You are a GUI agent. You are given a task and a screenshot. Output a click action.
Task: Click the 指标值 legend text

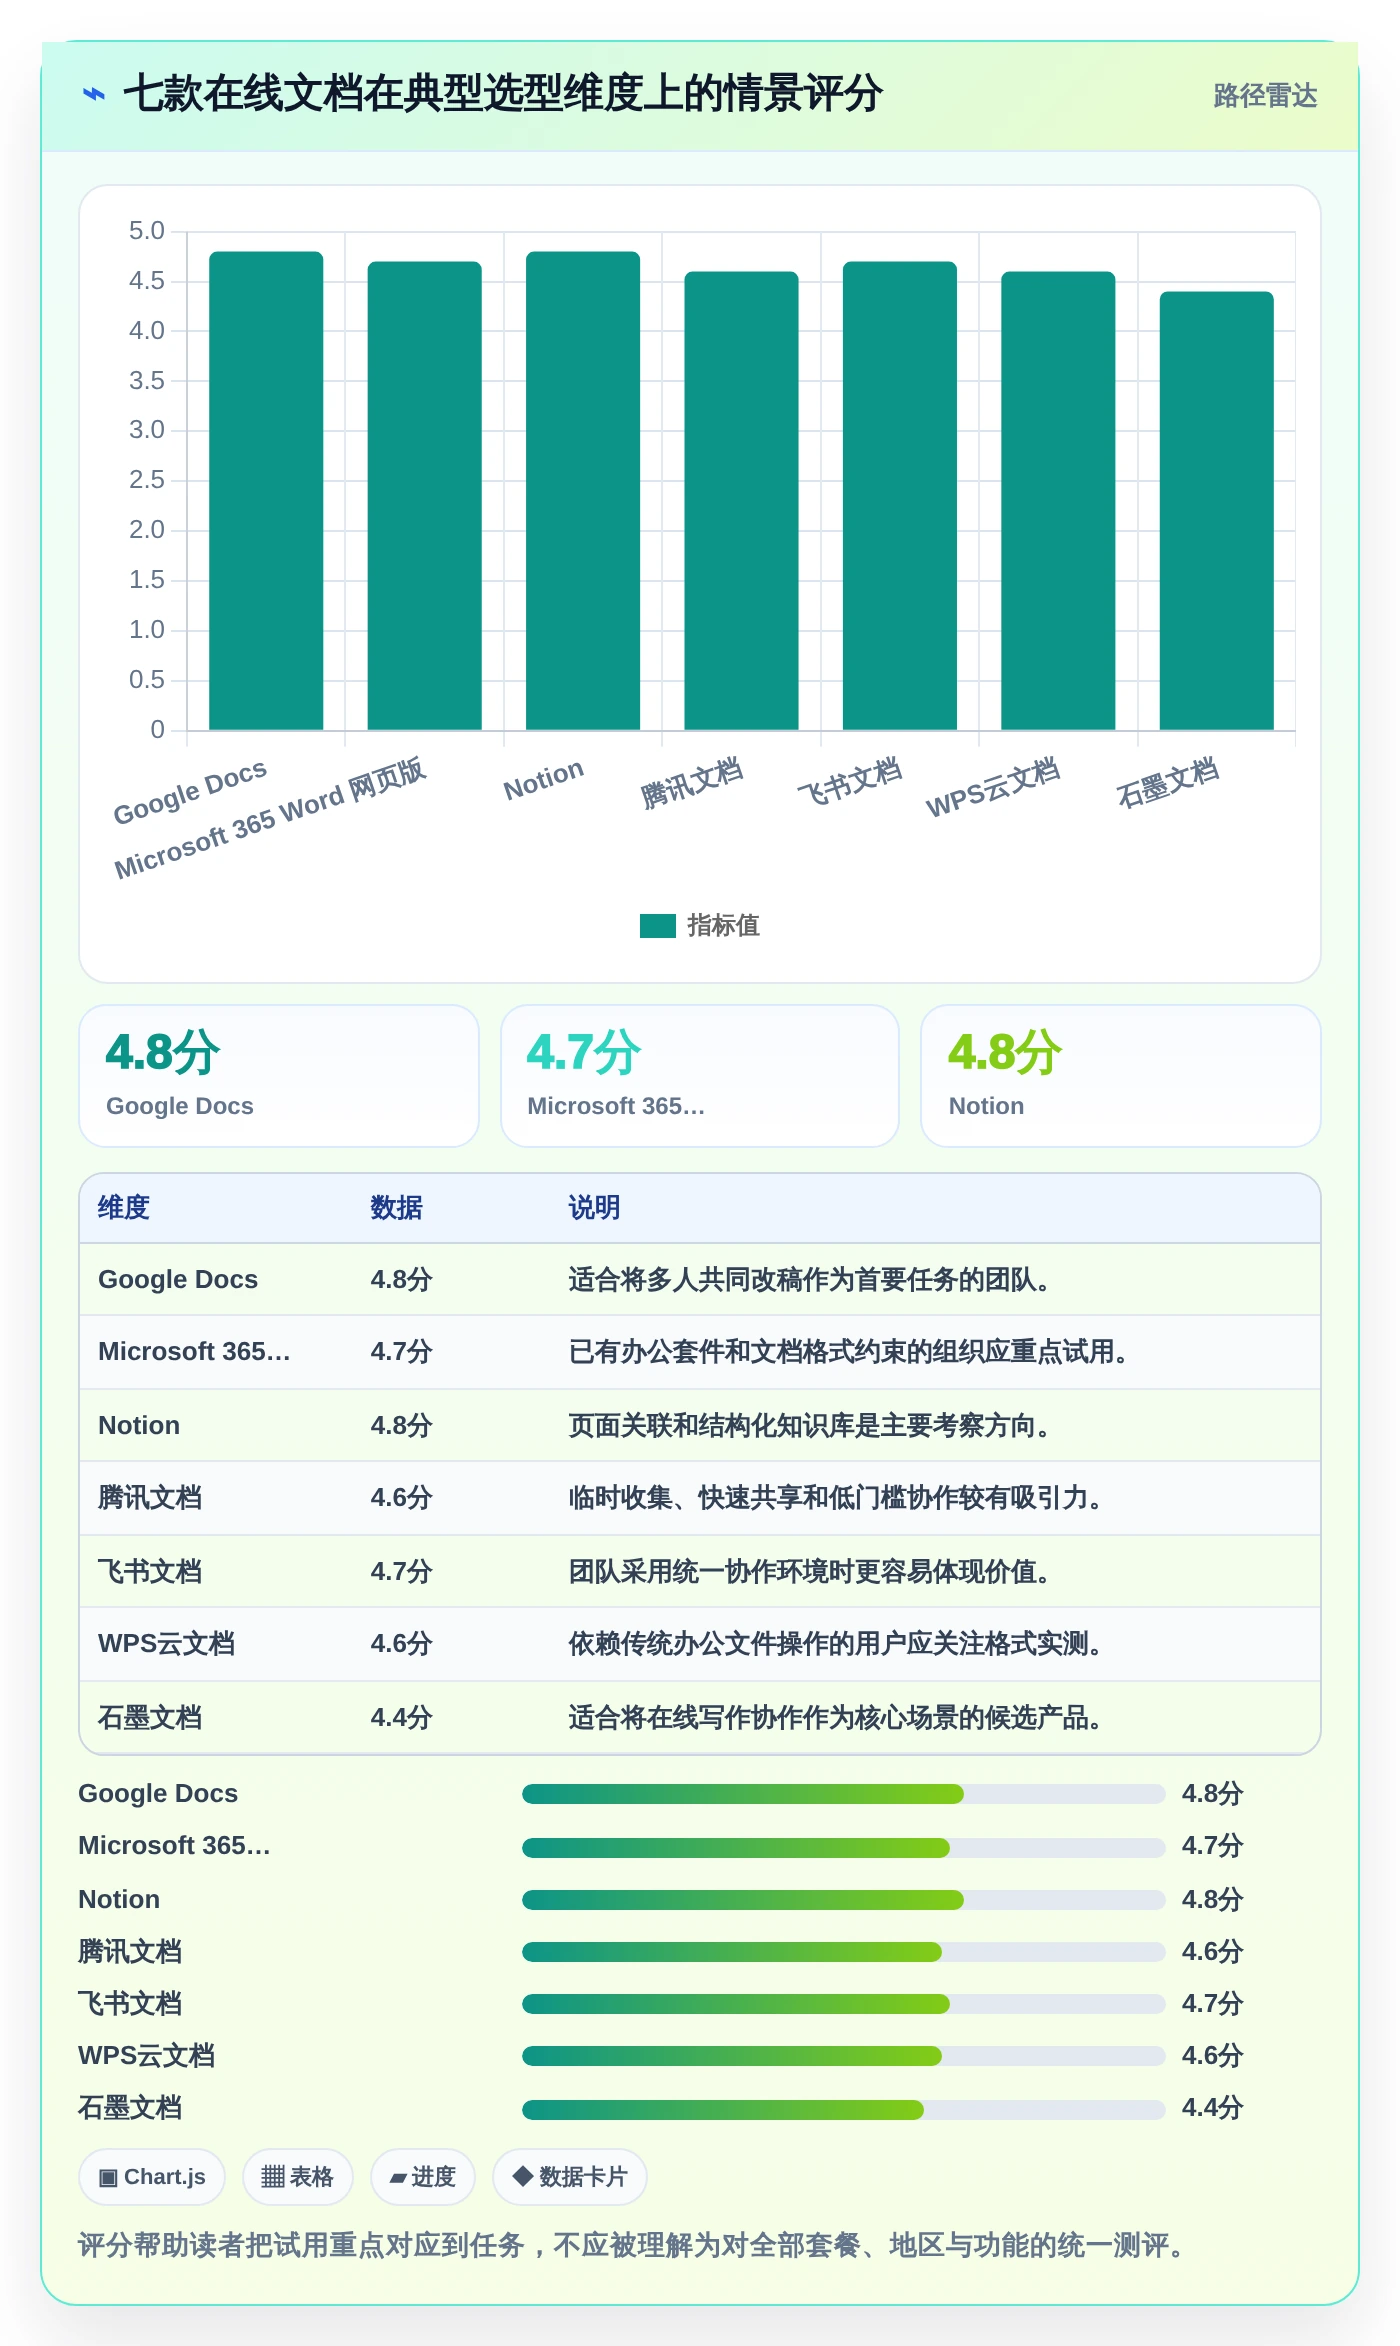(x=723, y=926)
